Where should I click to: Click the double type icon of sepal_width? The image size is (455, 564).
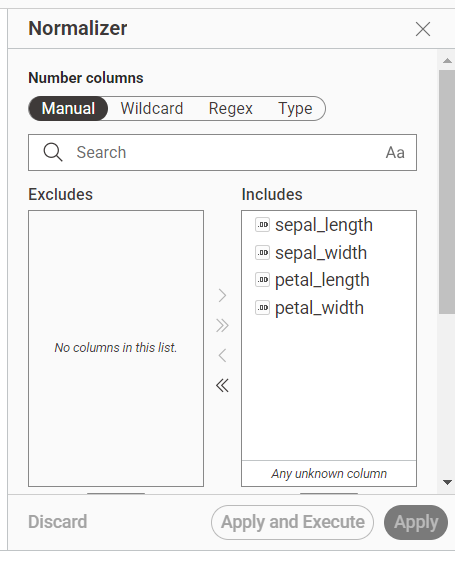[x=262, y=253]
